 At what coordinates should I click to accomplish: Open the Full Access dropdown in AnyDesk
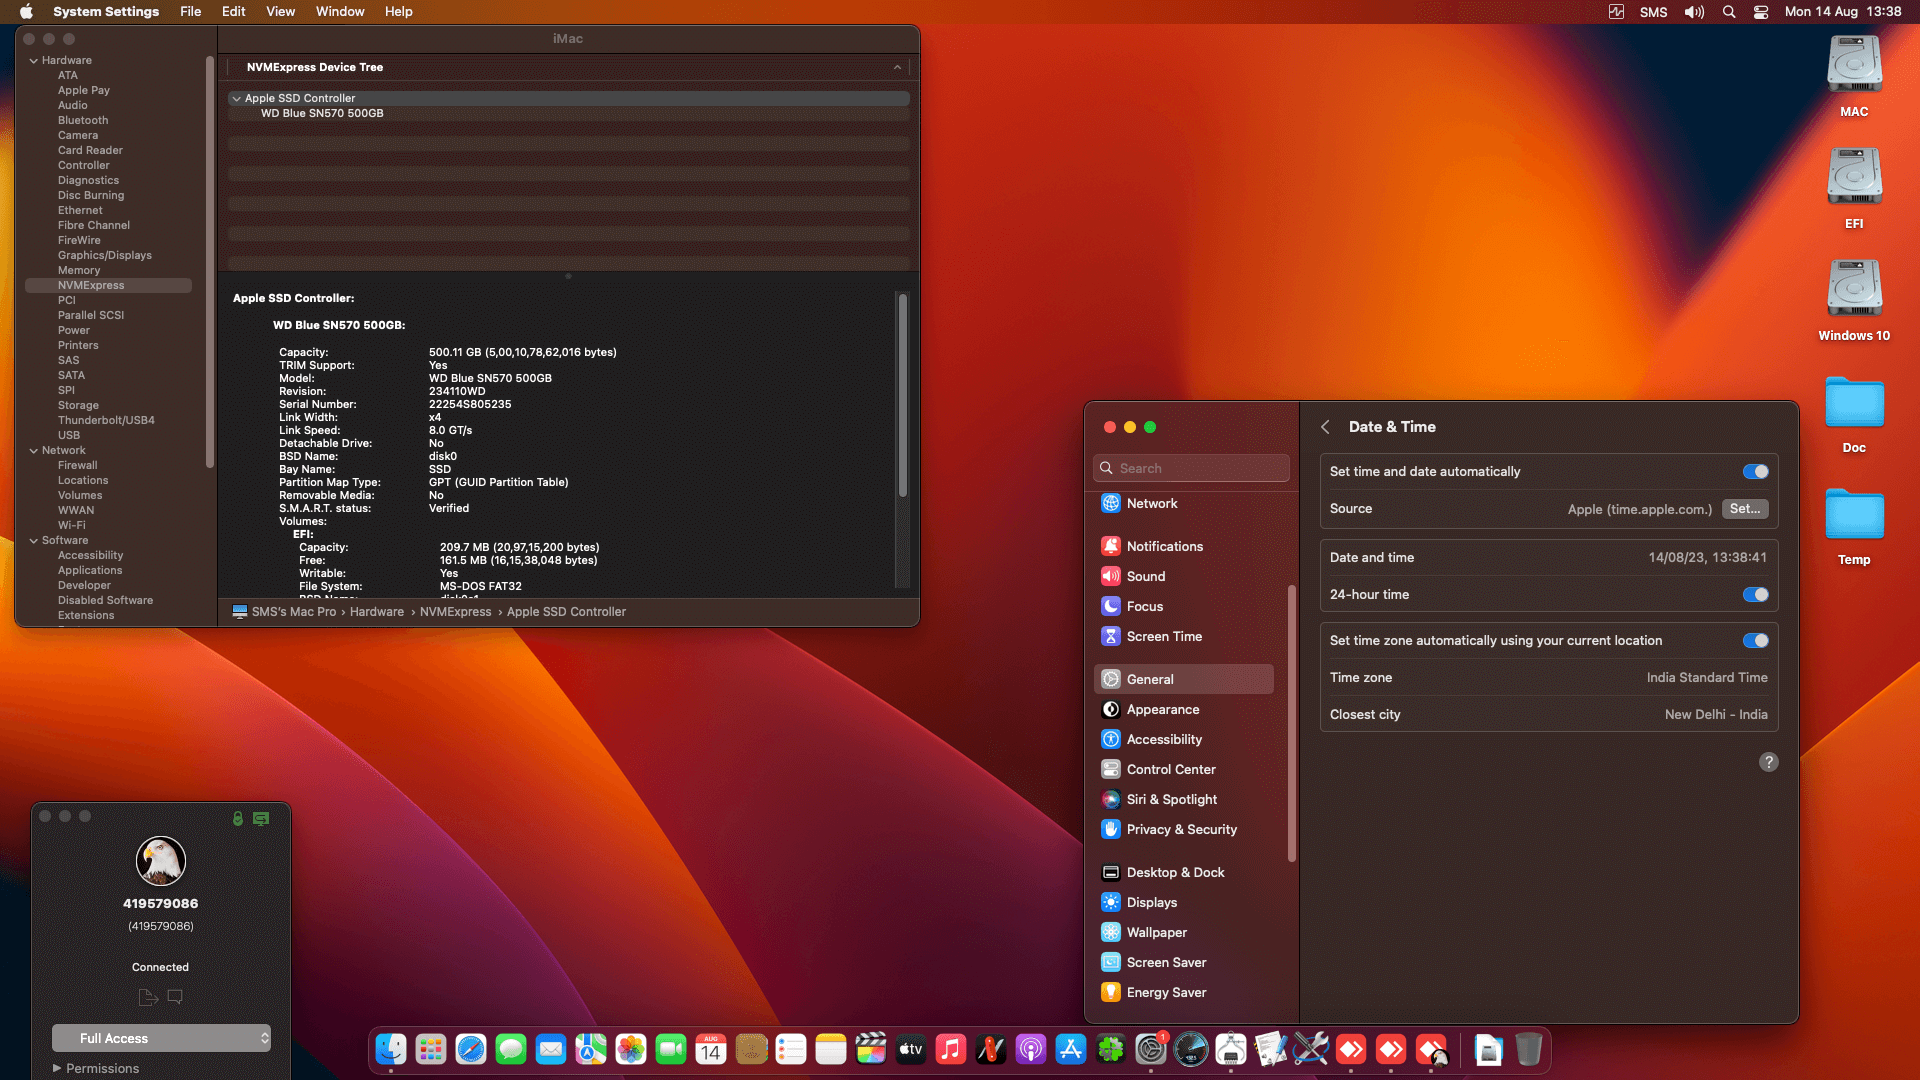(161, 1038)
